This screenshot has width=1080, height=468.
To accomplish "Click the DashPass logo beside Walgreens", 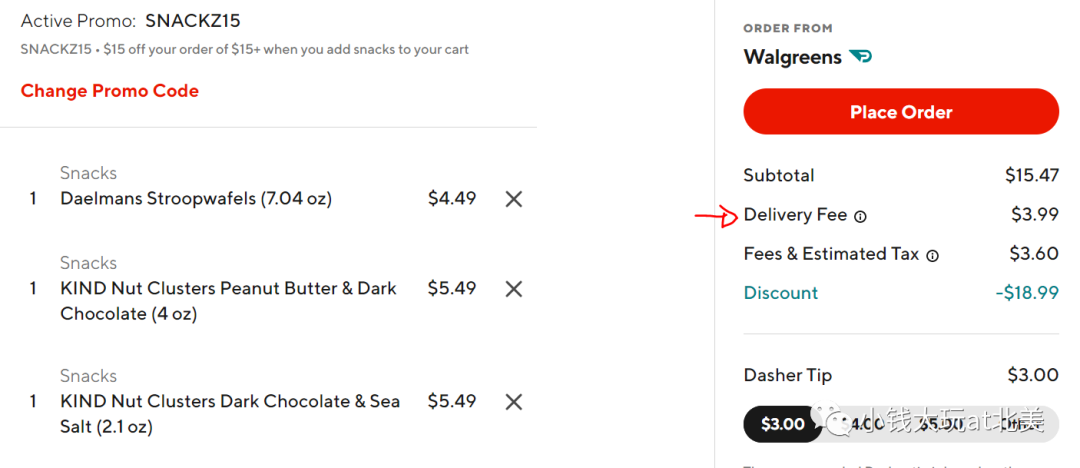I will click(860, 57).
